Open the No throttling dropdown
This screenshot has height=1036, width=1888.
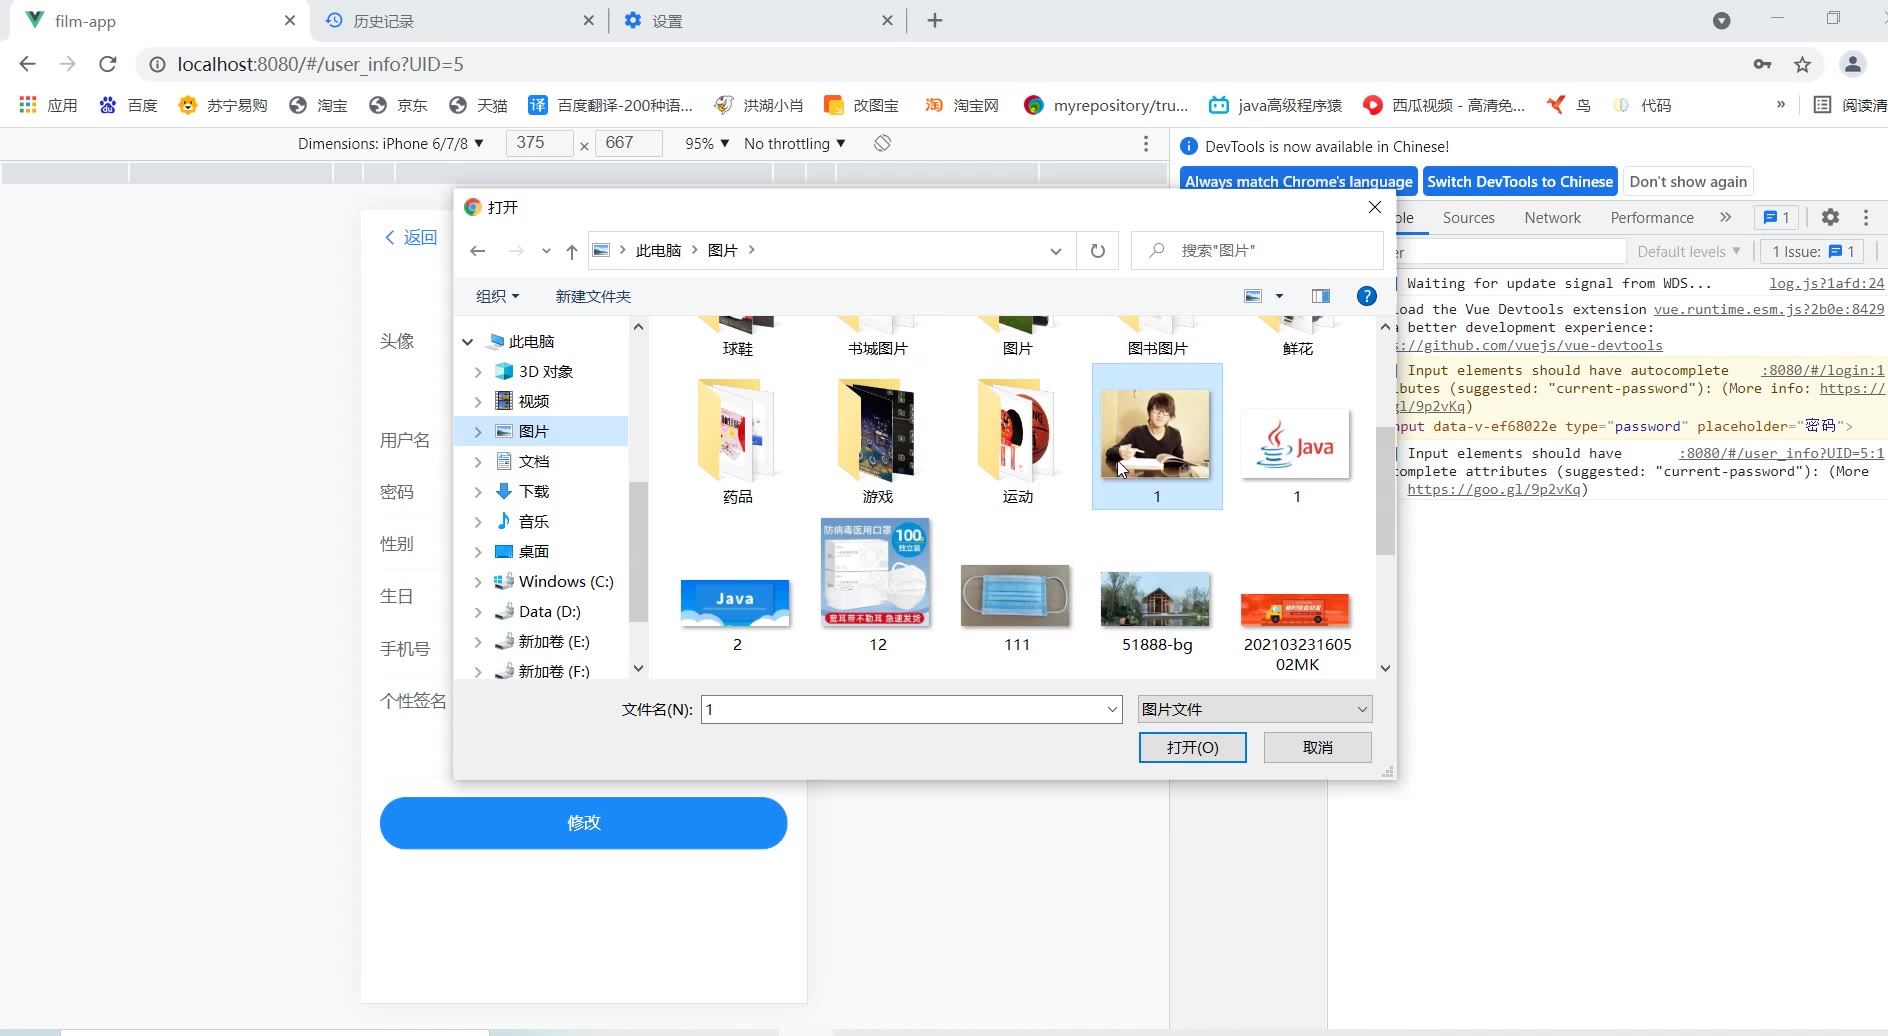(795, 143)
